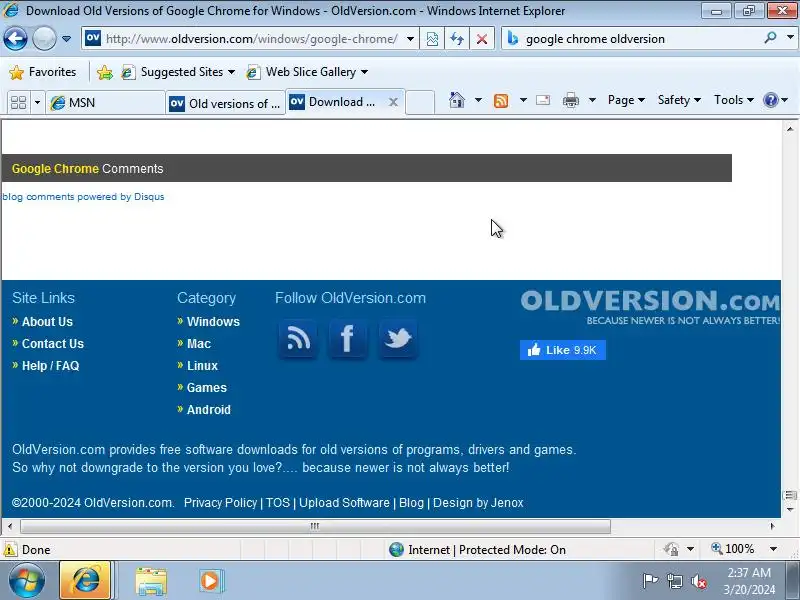This screenshot has width=800, height=600.
Task: Add page to Favorites bar icon
Action: (105, 72)
